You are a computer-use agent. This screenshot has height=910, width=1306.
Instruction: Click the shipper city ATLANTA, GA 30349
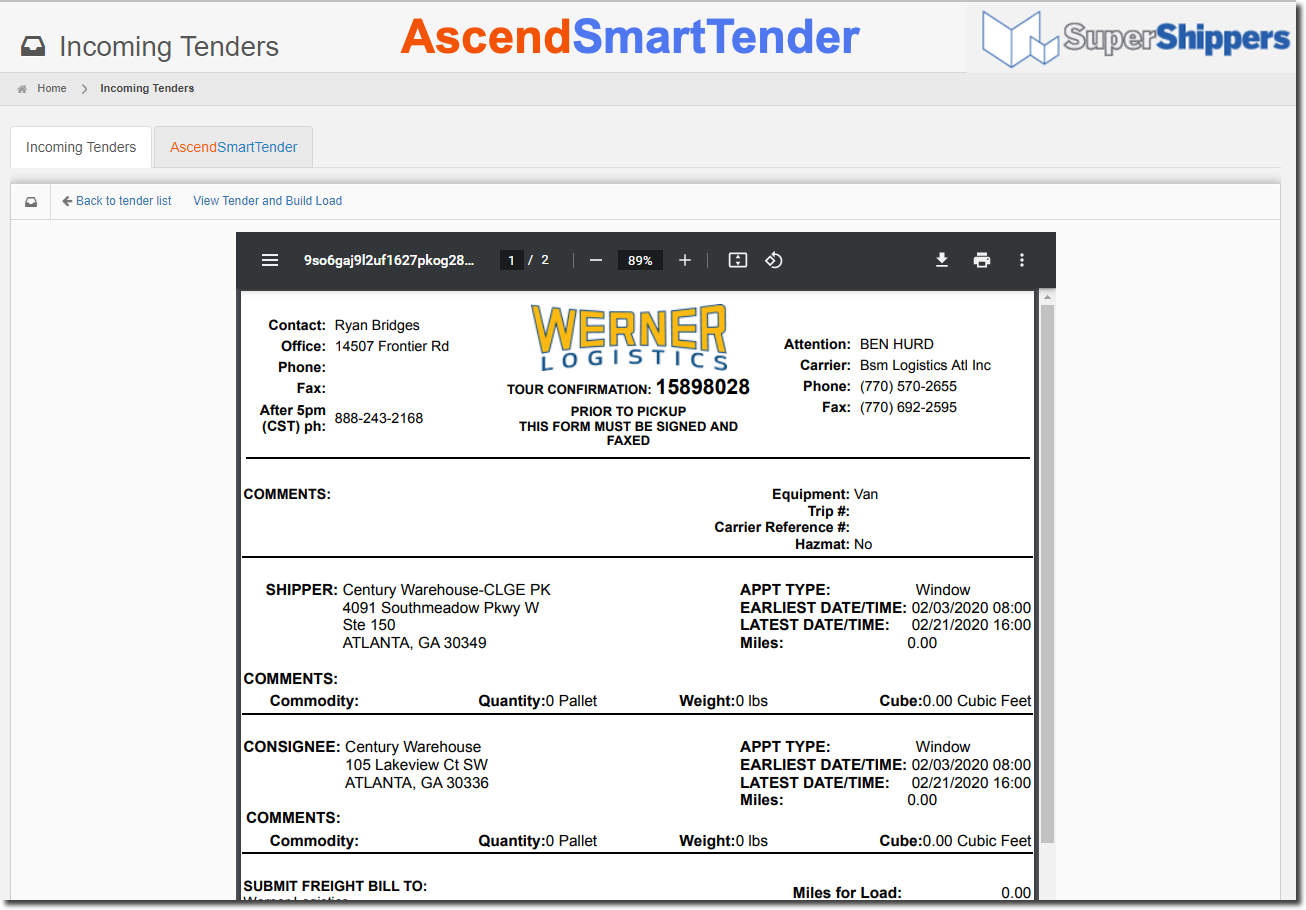click(415, 643)
